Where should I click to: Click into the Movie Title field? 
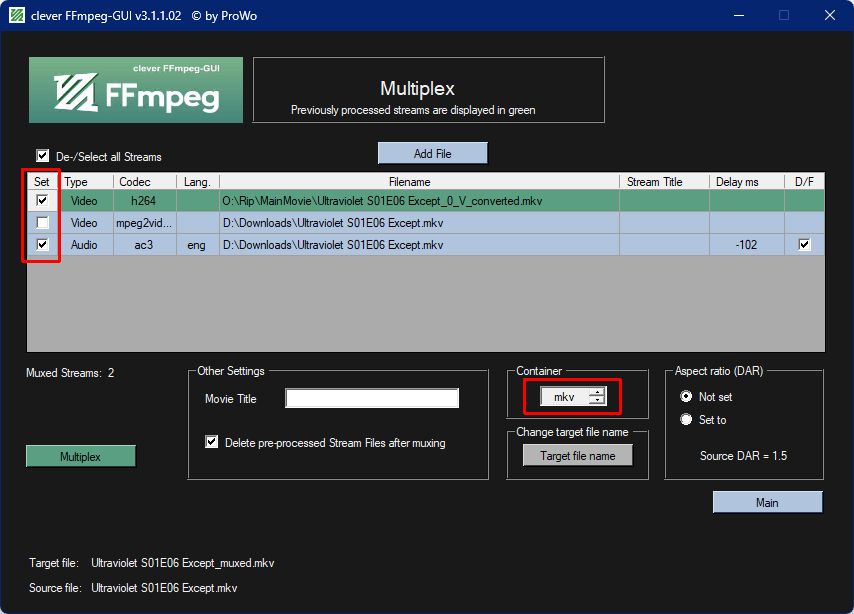372,398
